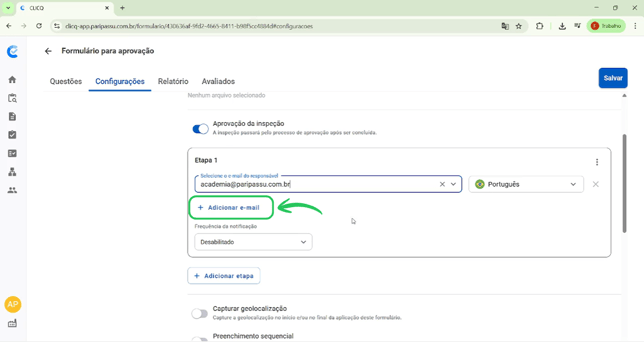Open the site information icon in address bar
644x360 pixels.
click(57, 26)
